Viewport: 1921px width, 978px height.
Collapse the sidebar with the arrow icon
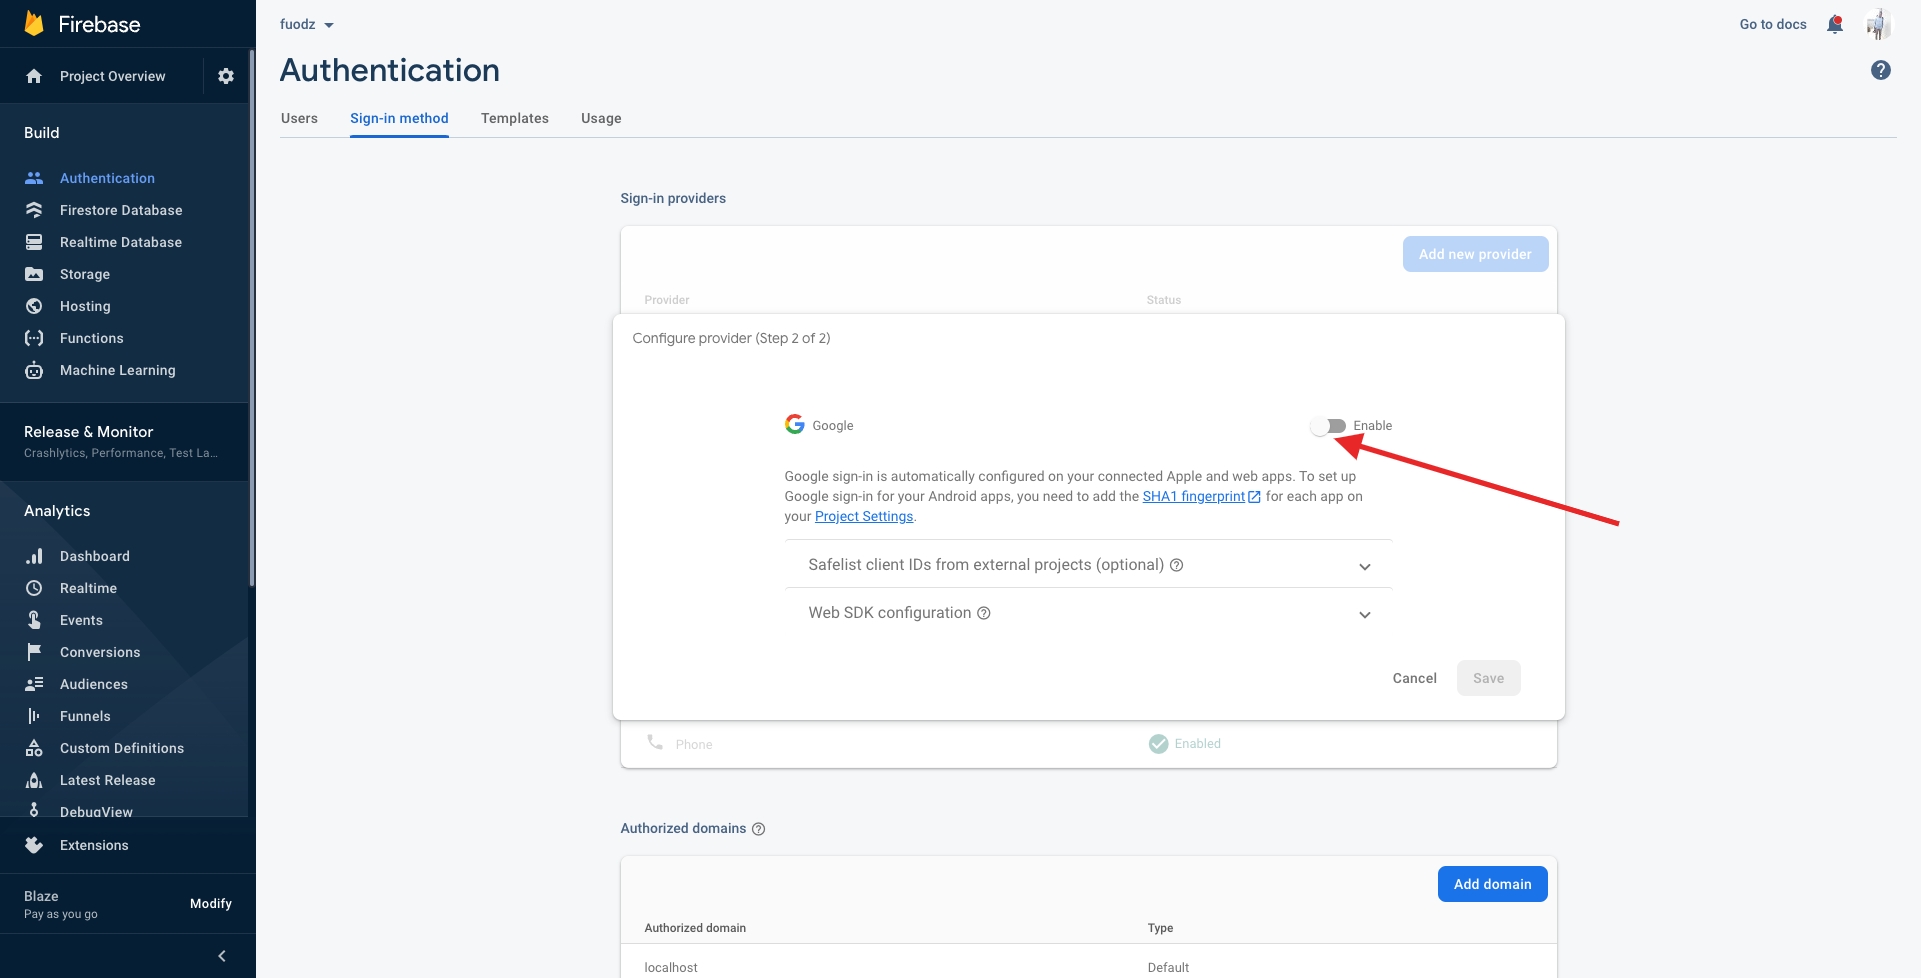[x=222, y=956]
